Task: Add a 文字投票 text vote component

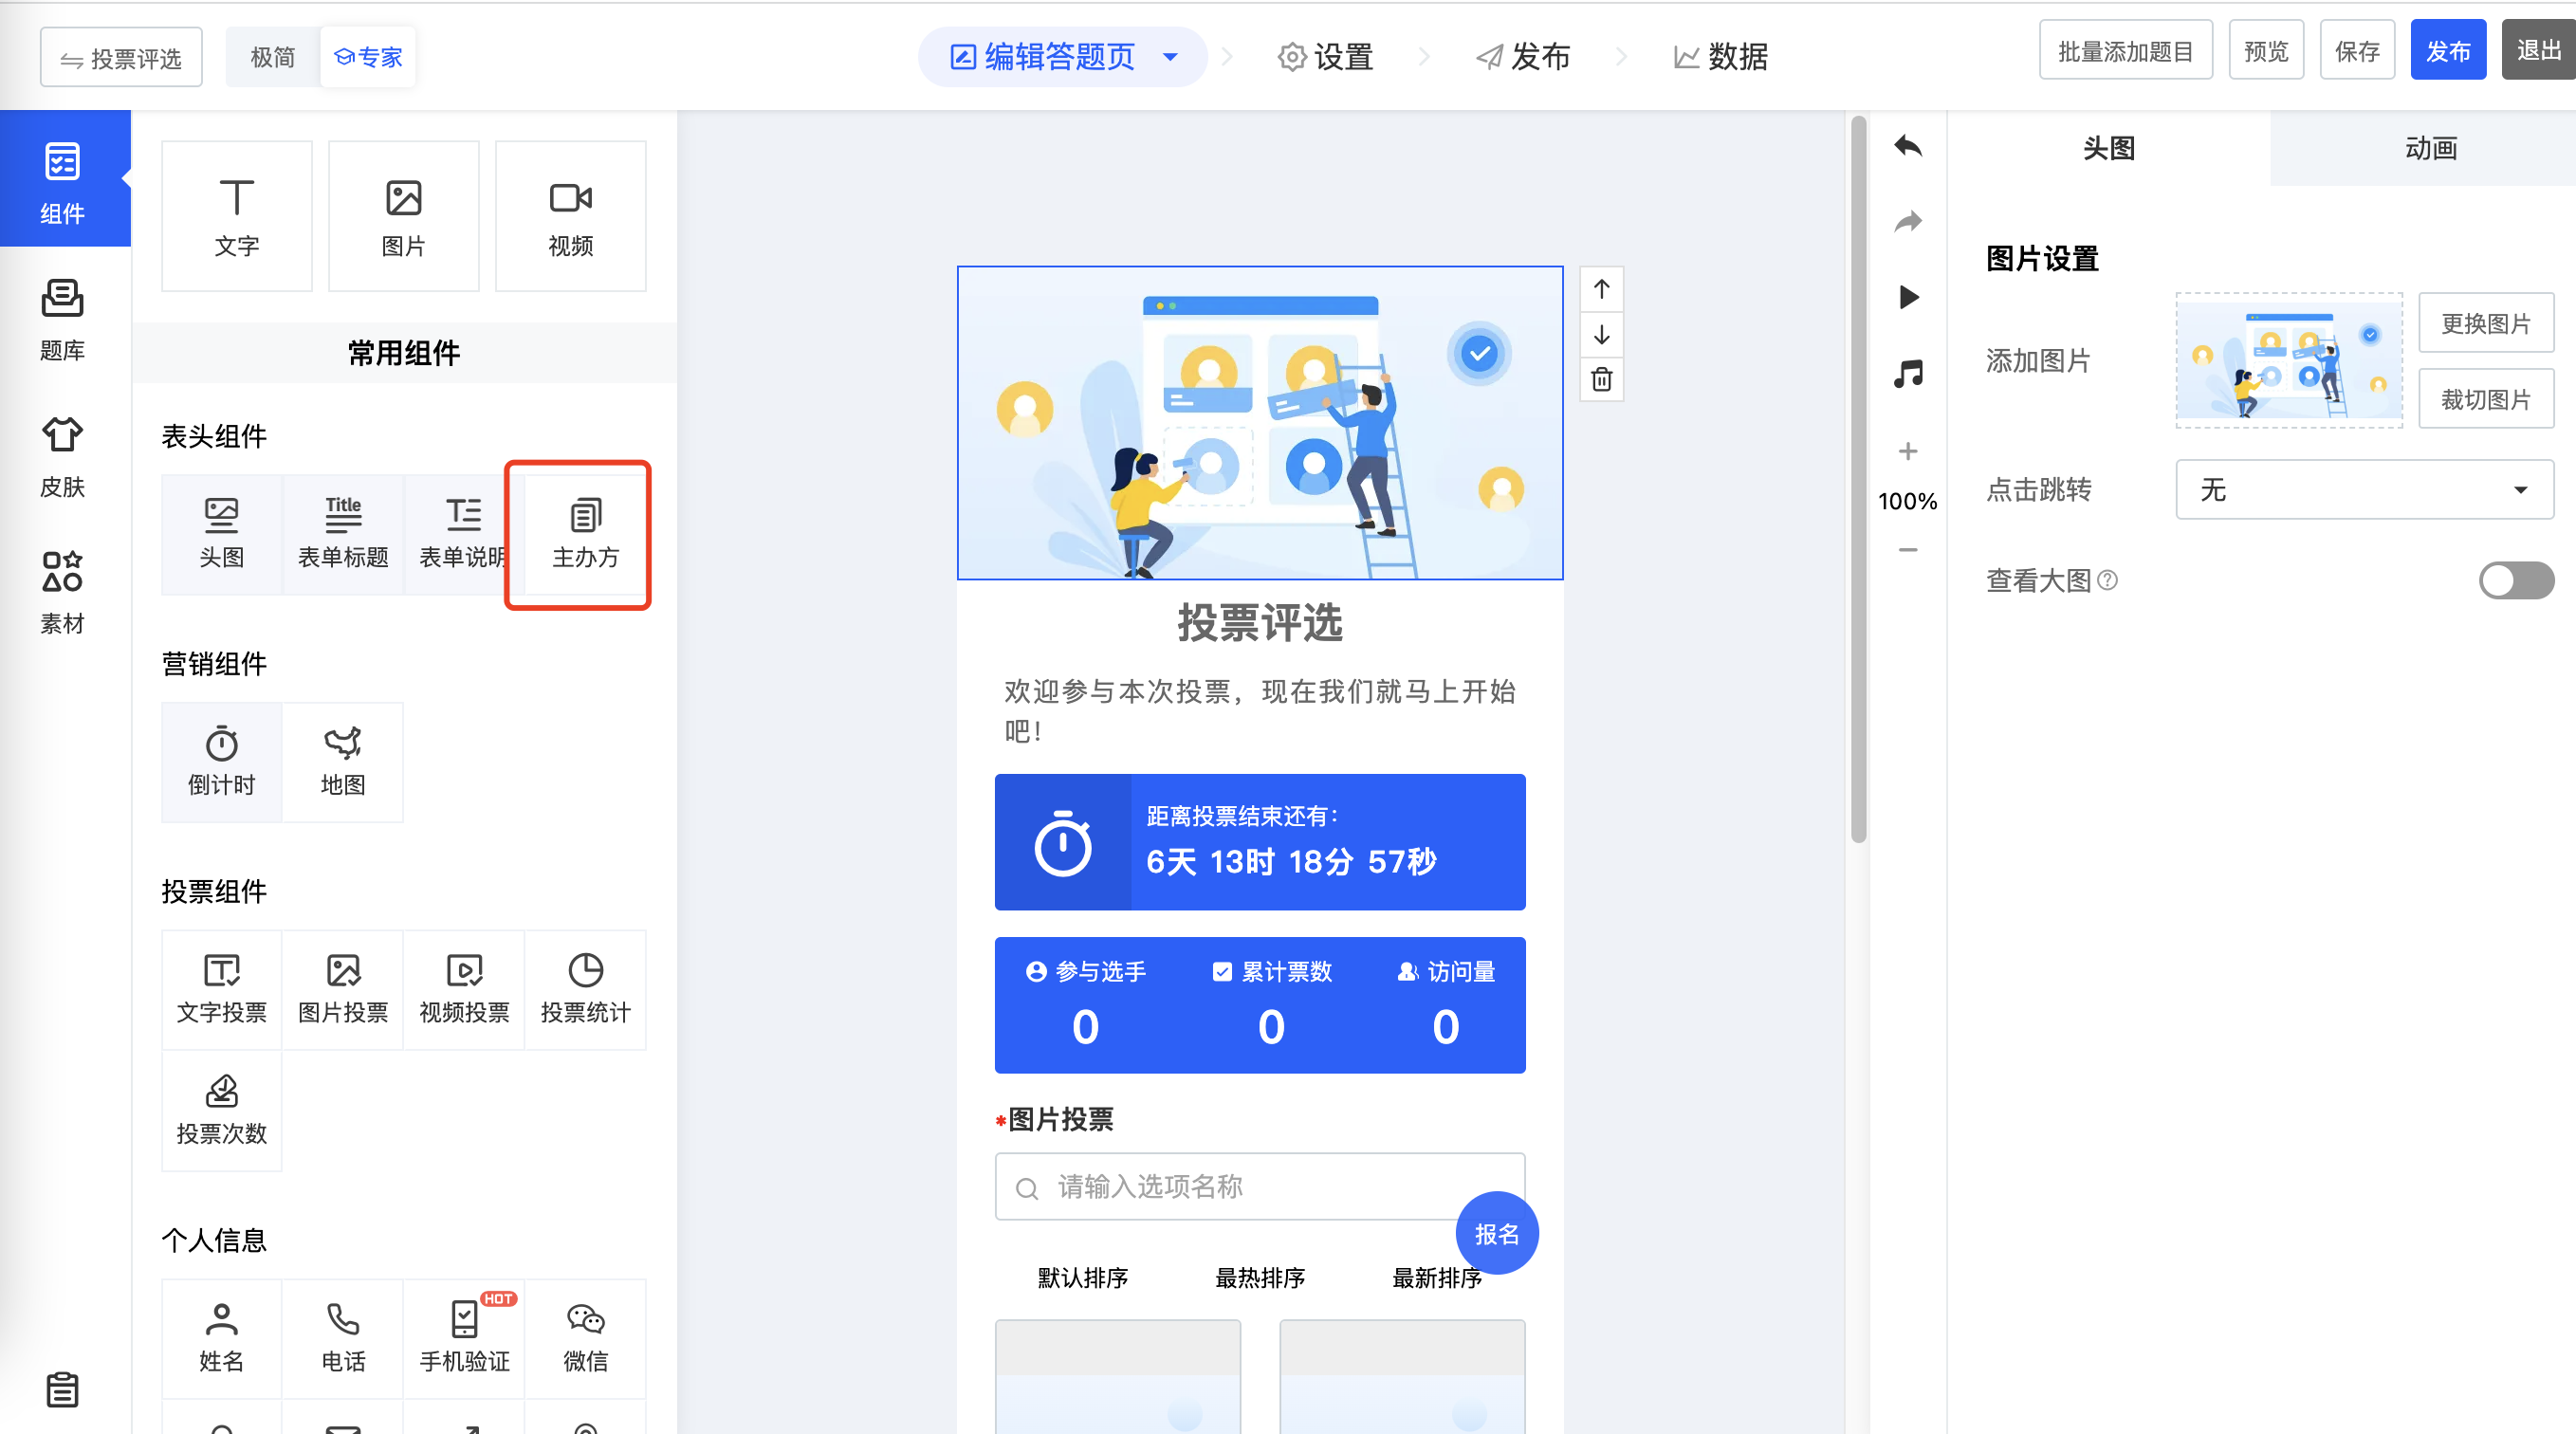Action: 222,990
